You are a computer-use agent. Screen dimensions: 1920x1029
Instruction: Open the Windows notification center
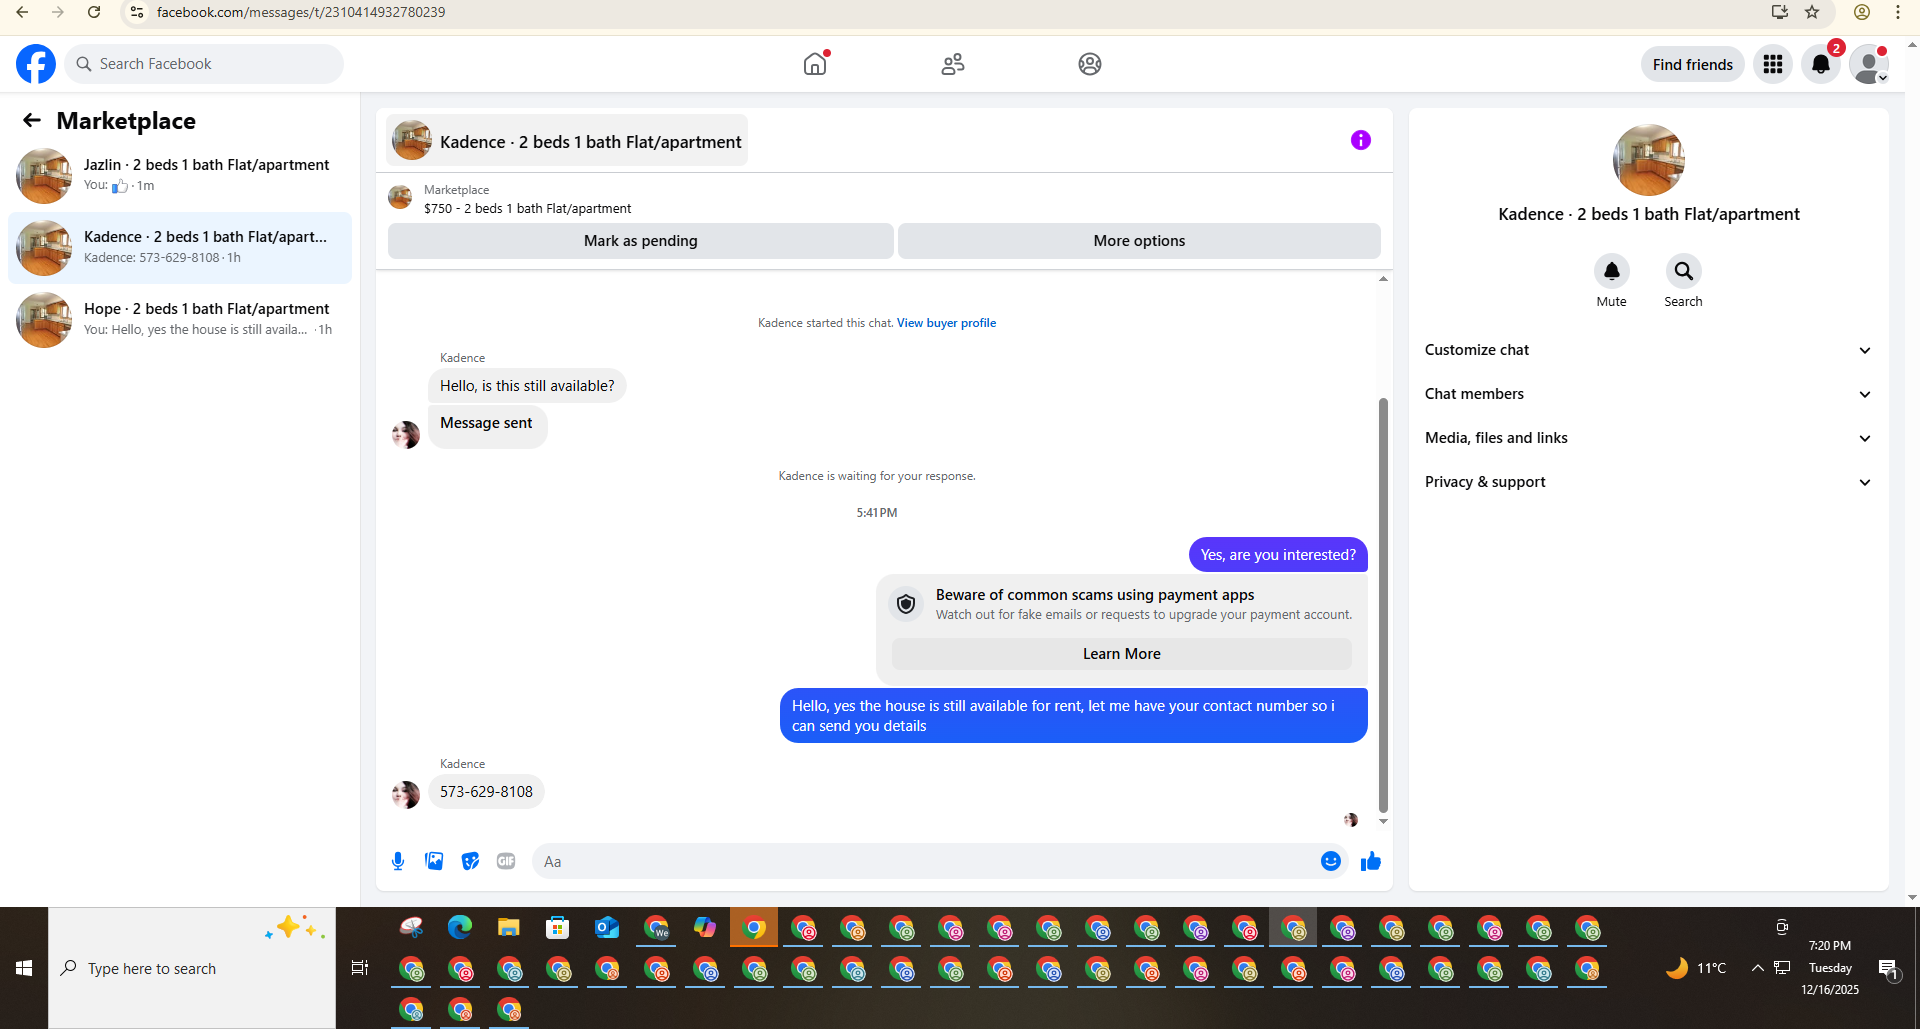[1888, 968]
